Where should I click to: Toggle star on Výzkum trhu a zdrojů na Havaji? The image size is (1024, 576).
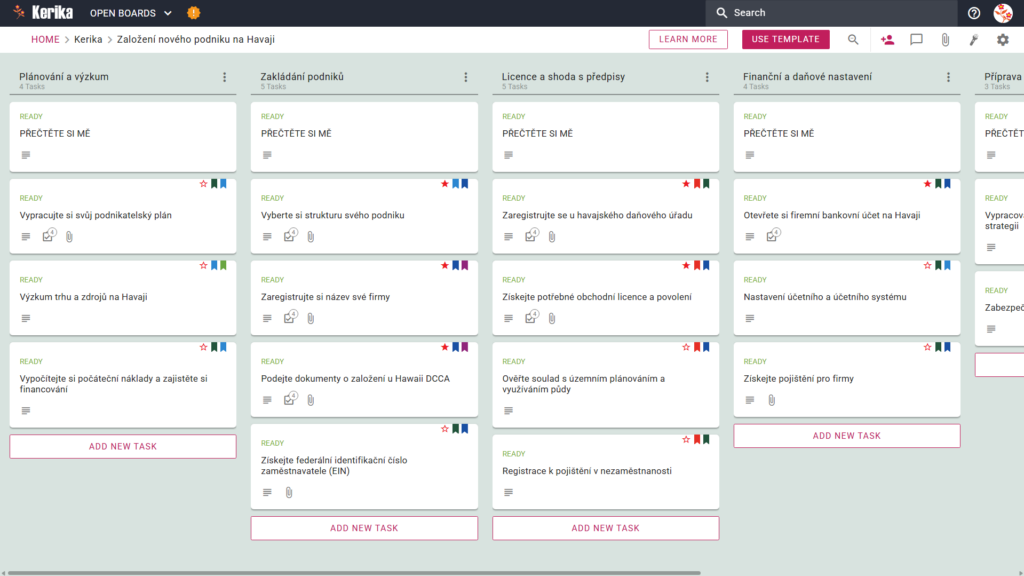coord(203,265)
